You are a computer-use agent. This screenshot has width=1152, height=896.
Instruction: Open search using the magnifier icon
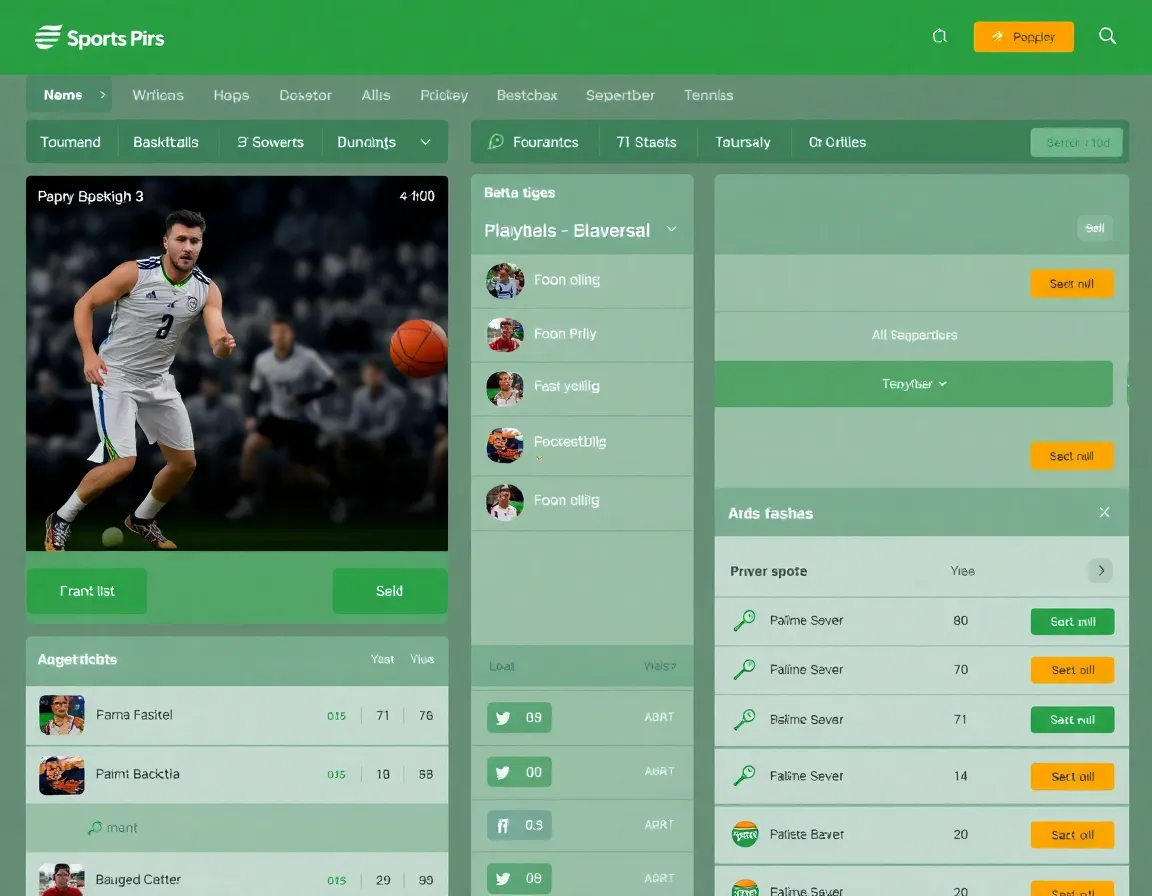point(1107,36)
